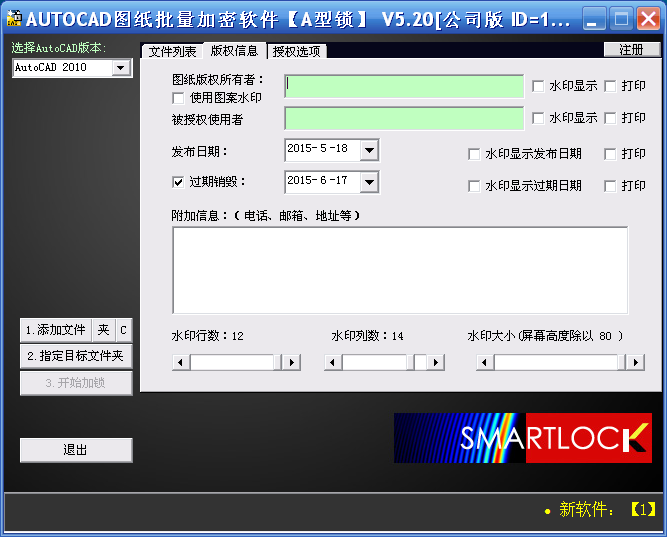Viewport: 667px width, 537px height.
Task: Check 打印 for 被授权使用者 row
Action: [610, 118]
